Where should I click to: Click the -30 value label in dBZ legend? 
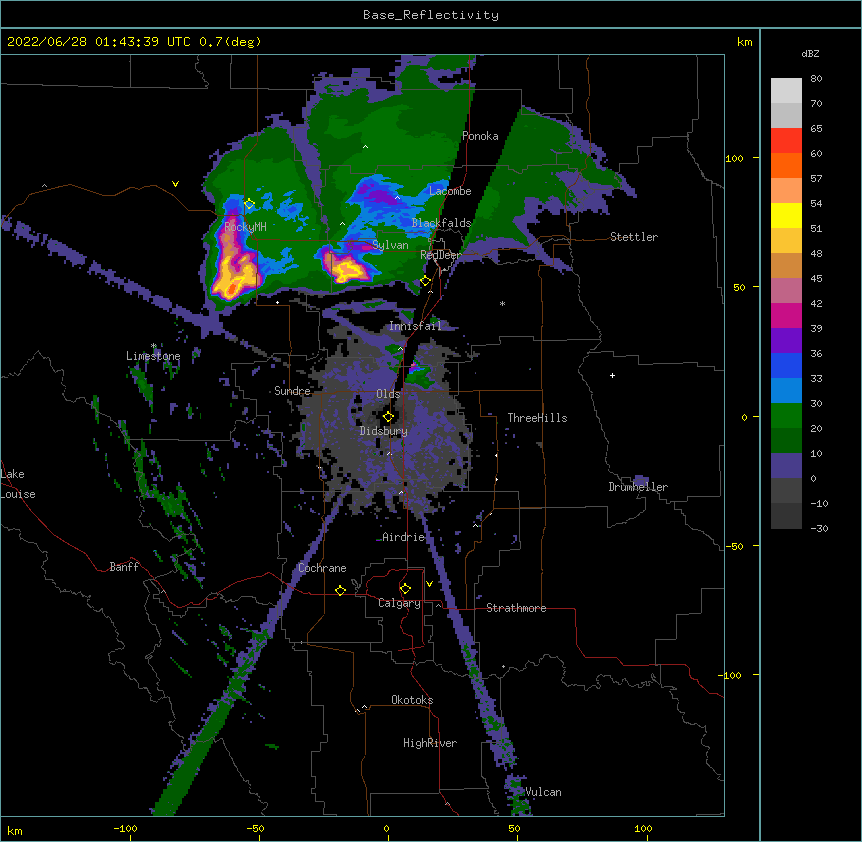pyautogui.click(x=819, y=528)
